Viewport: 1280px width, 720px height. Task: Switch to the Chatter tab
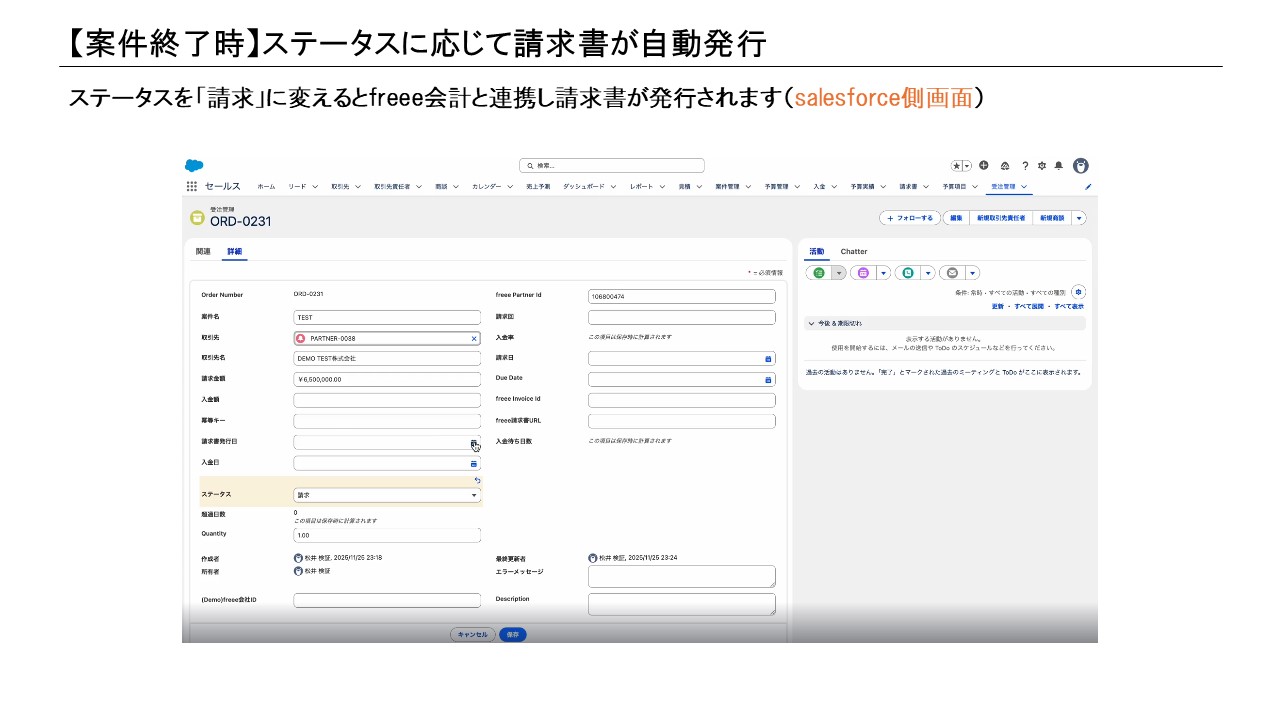pos(854,251)
